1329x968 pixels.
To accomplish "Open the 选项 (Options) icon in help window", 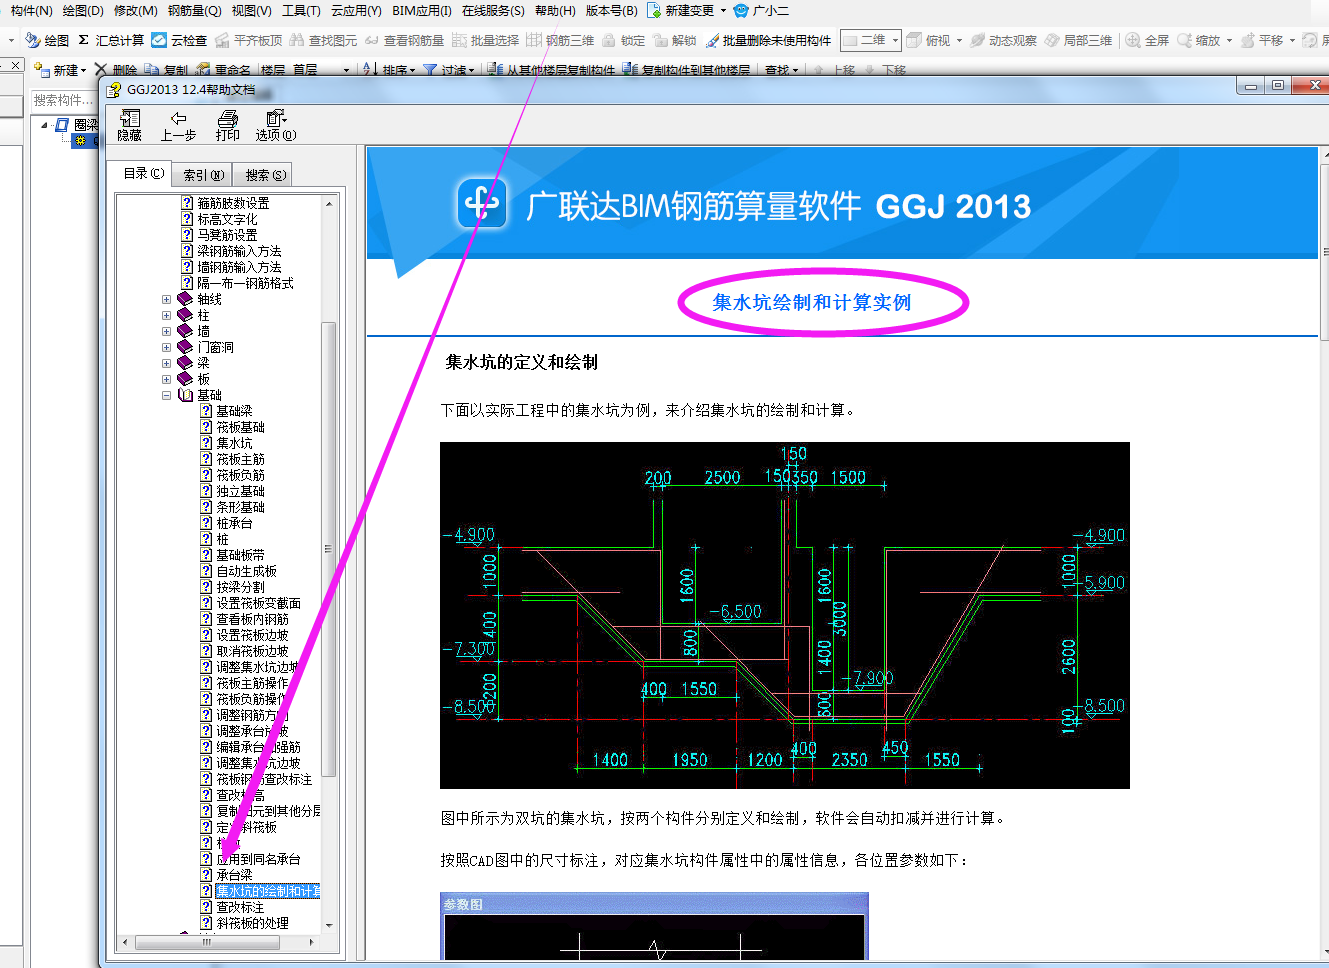I will point(276,119).
